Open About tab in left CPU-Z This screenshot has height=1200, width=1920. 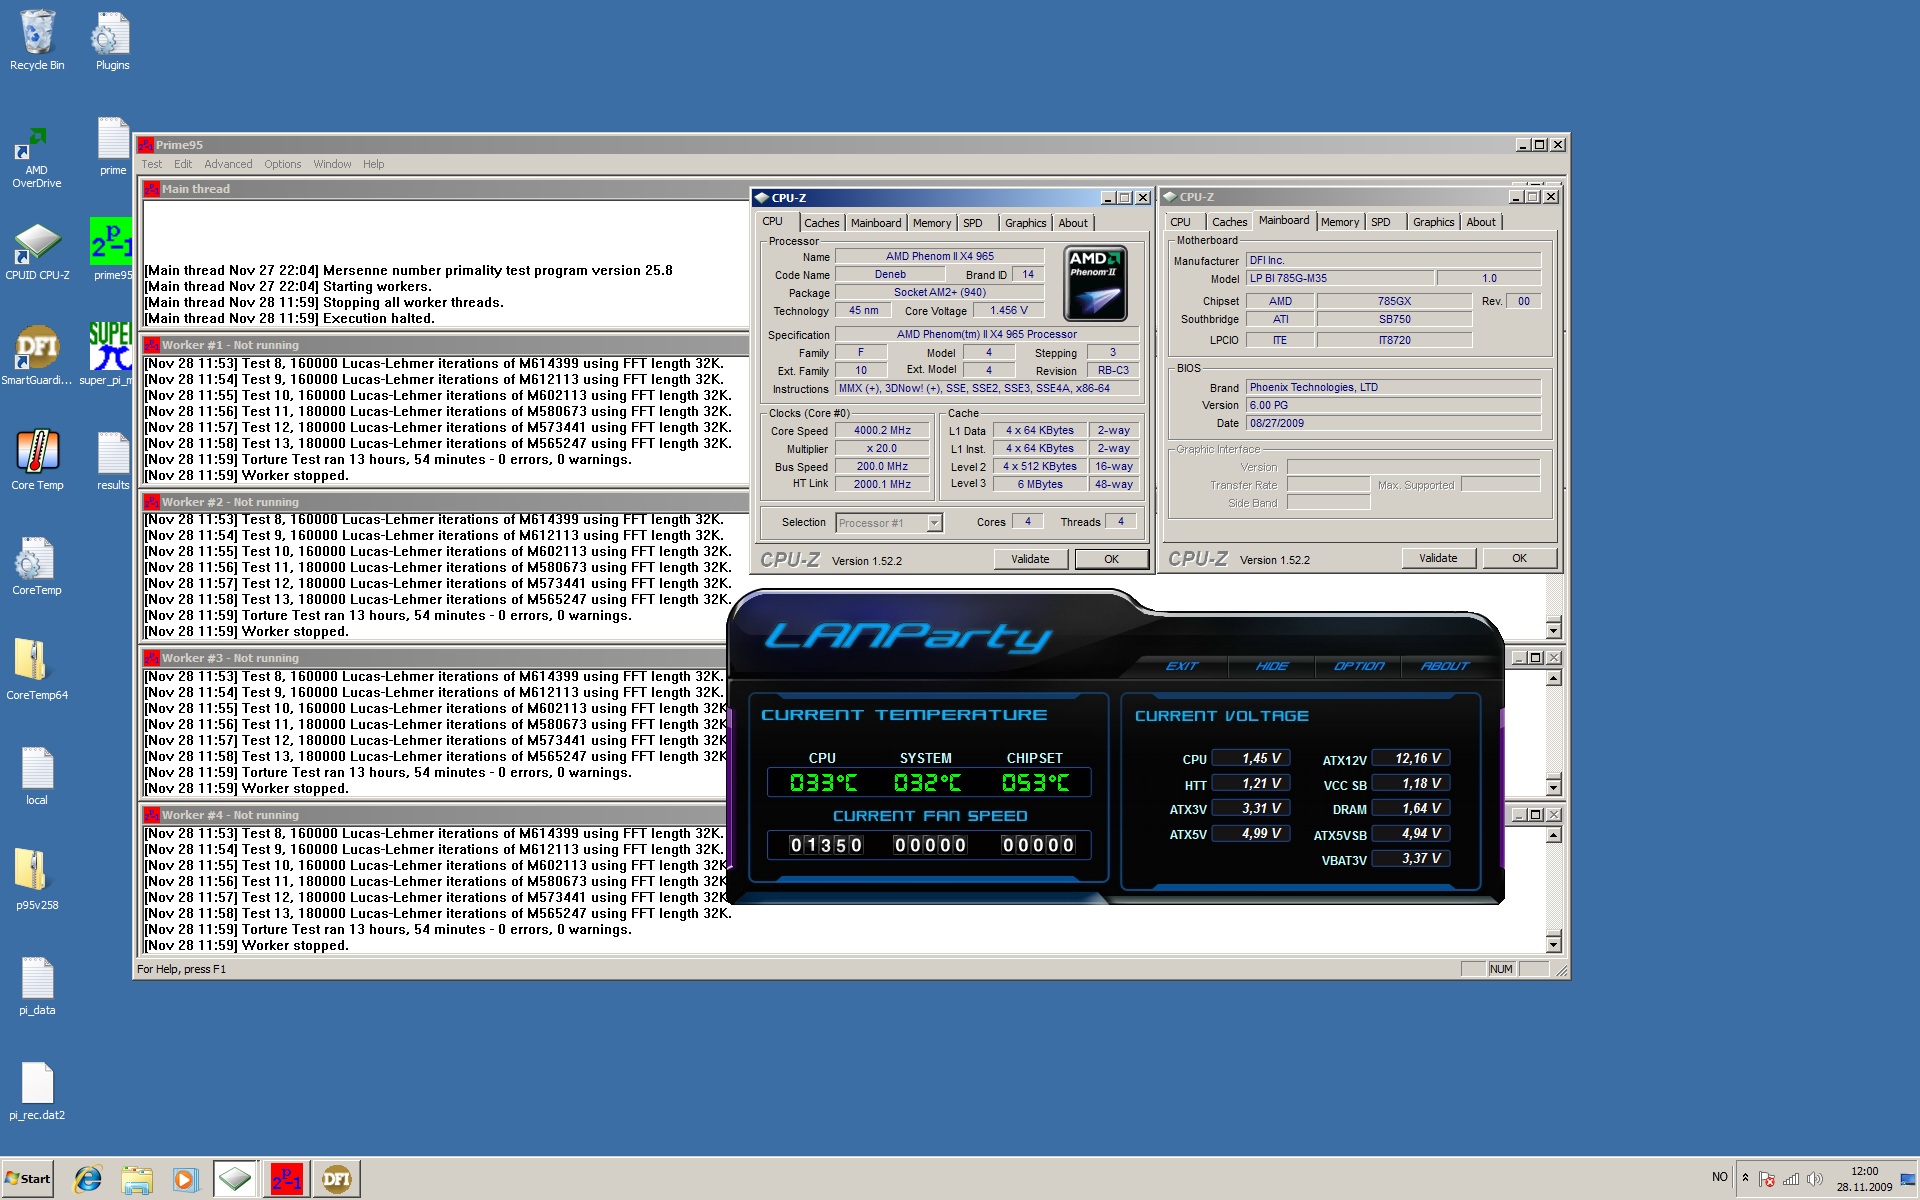point(1073,223)
